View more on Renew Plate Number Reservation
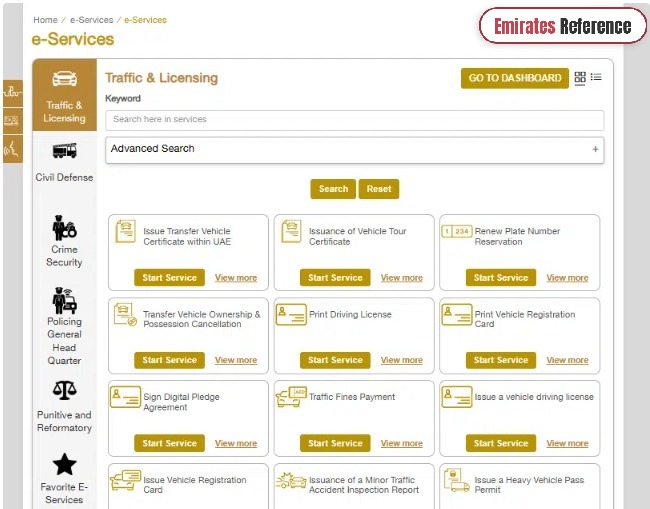Image resolution: width=650 pixels, height=509 pixels. (x=568, y=278)
